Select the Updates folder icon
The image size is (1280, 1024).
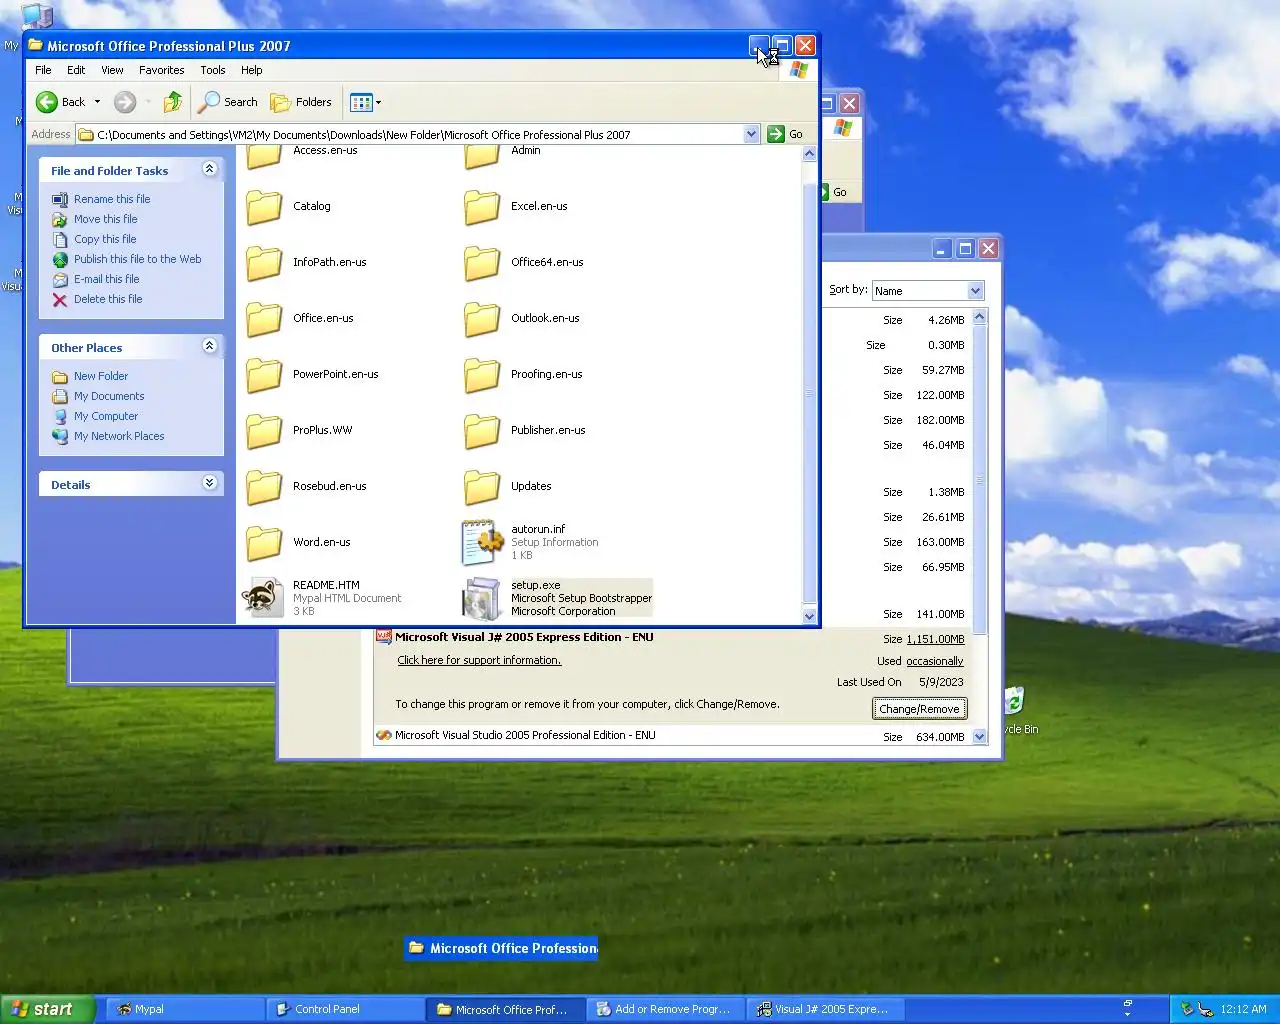point(482,487)
